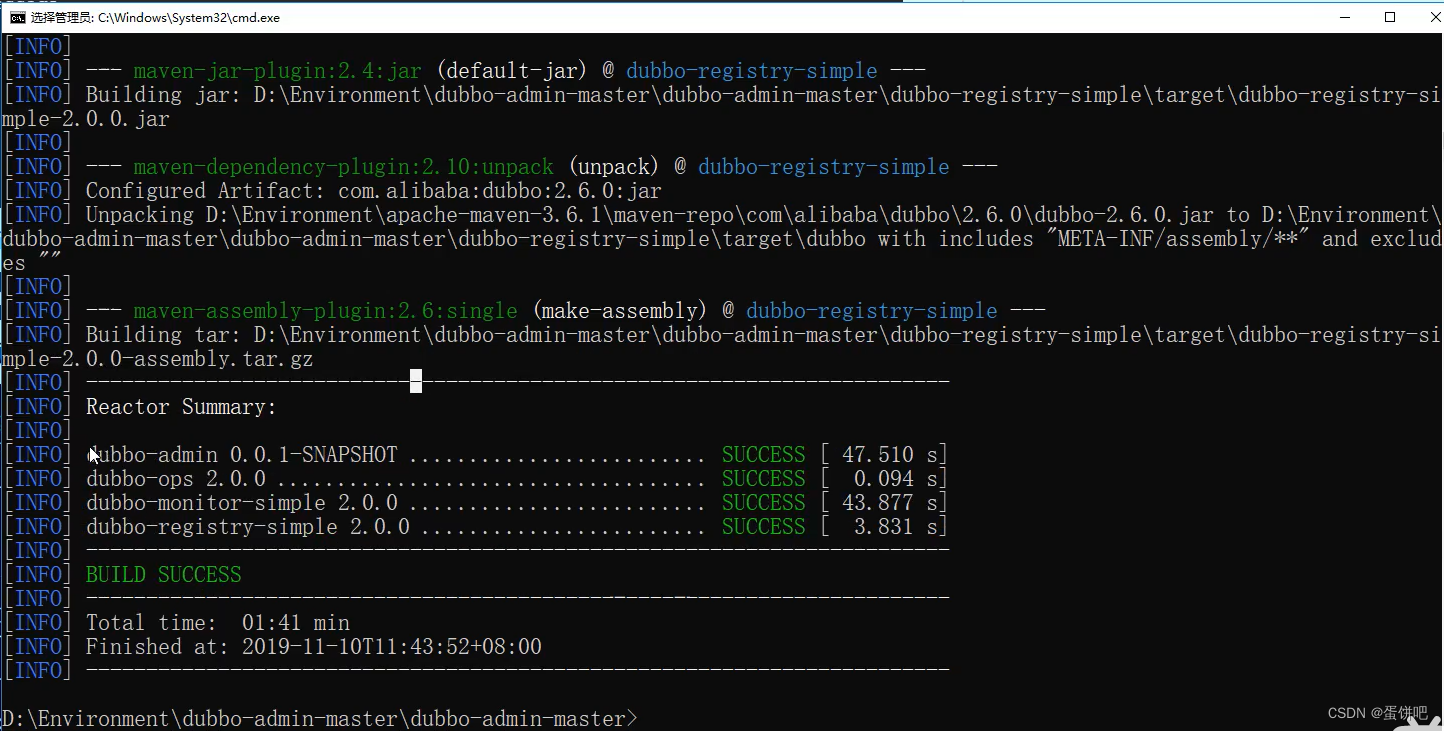Click 'maven-dependency-plugin:2.10:unpack' text
Image resolution: width=1444 pixels, height=731 pixels.
344,167
